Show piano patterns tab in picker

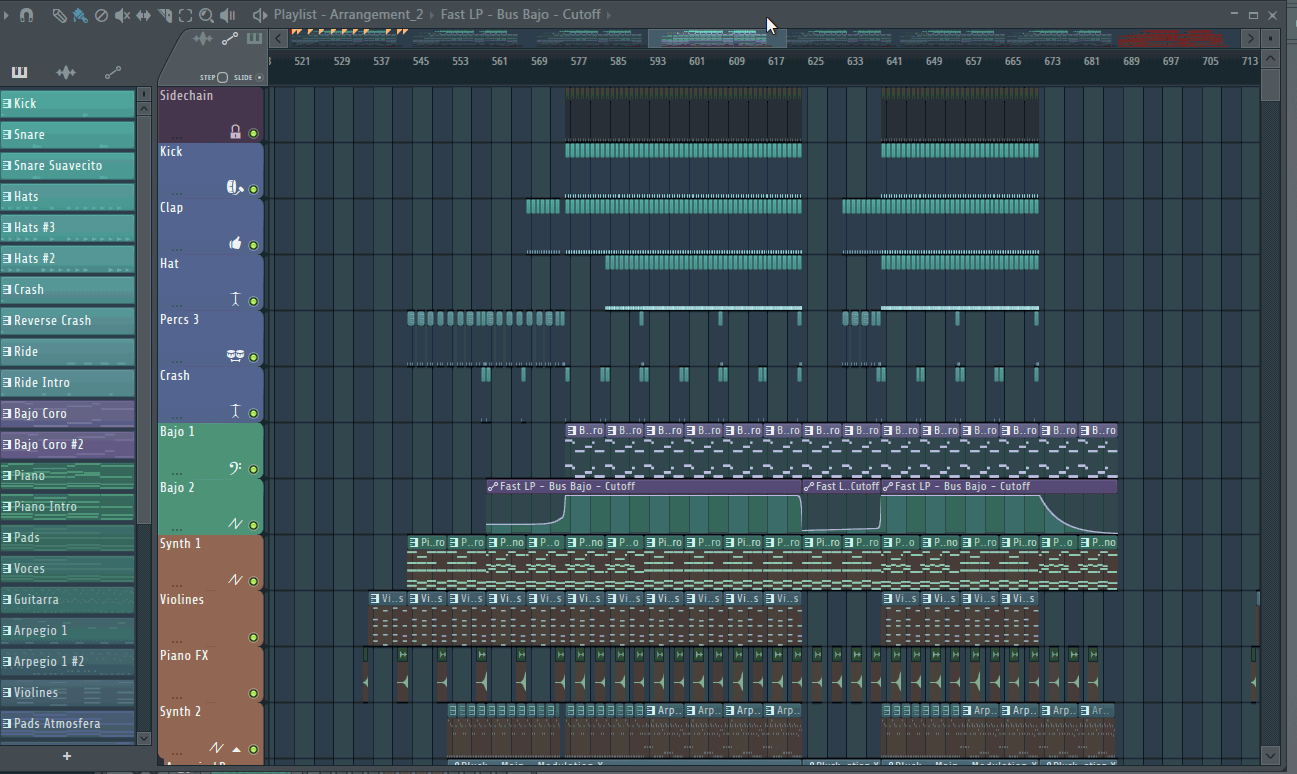19,72
